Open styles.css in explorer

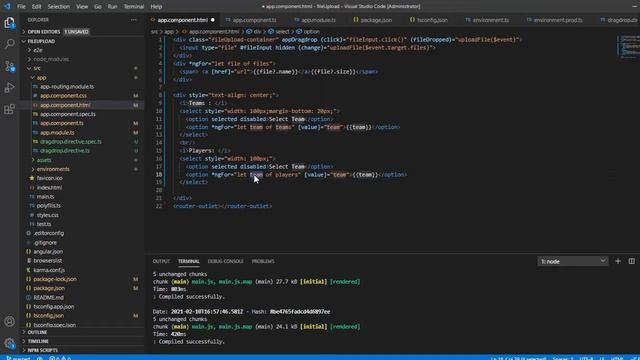click(x=47, y=215)
